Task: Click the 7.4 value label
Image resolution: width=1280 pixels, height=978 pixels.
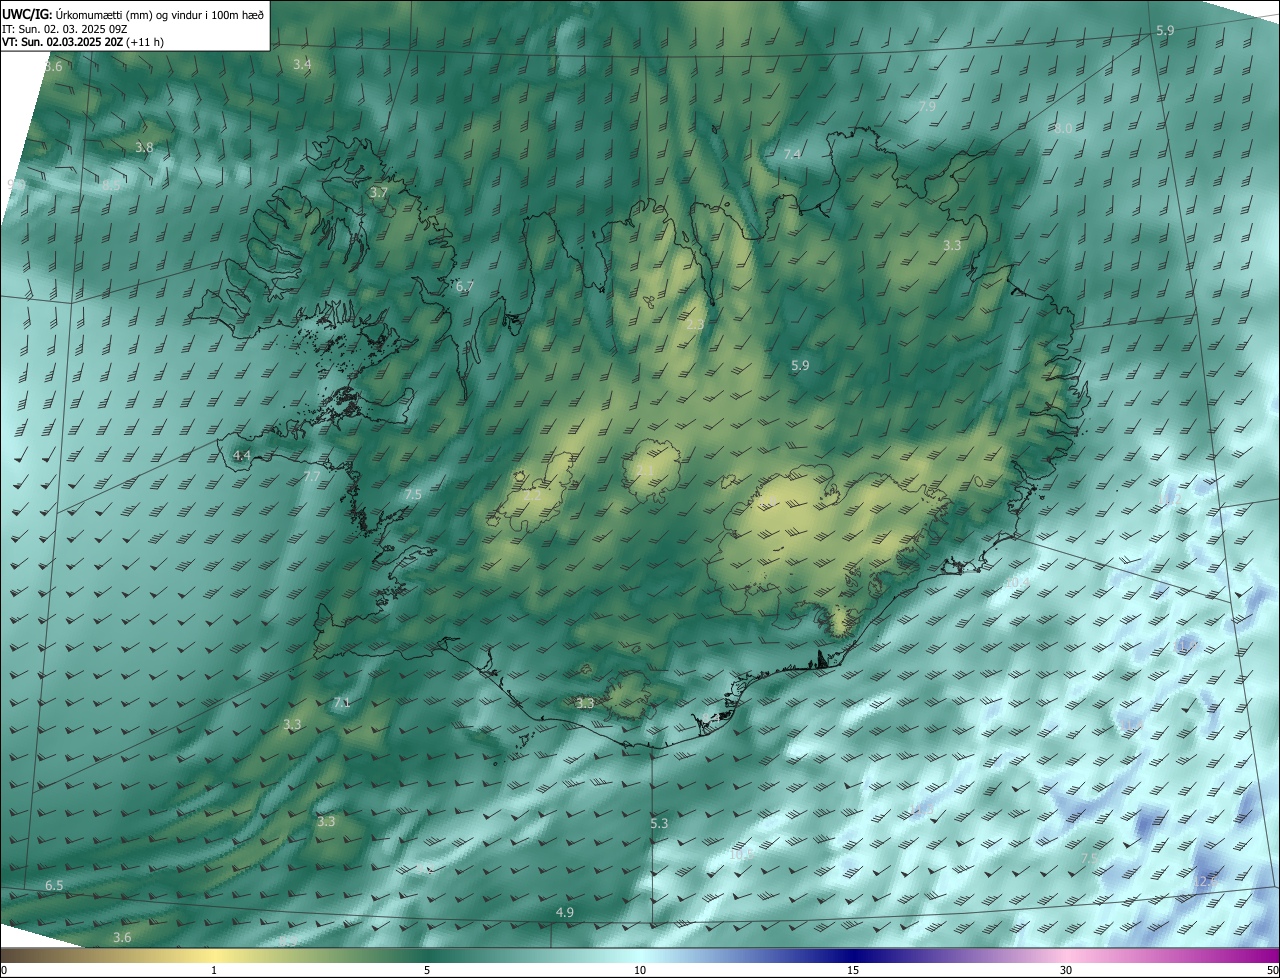Action: click(792, 154)
